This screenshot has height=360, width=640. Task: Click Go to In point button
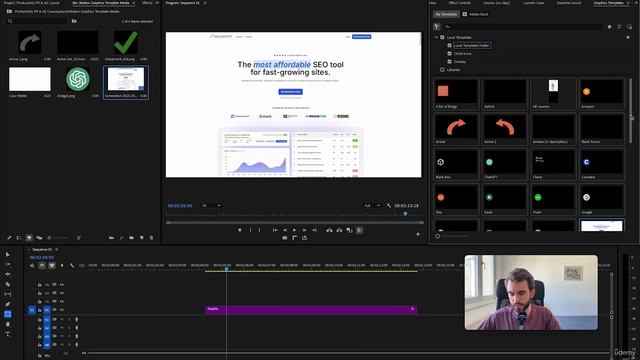click(x=275, y=230)
